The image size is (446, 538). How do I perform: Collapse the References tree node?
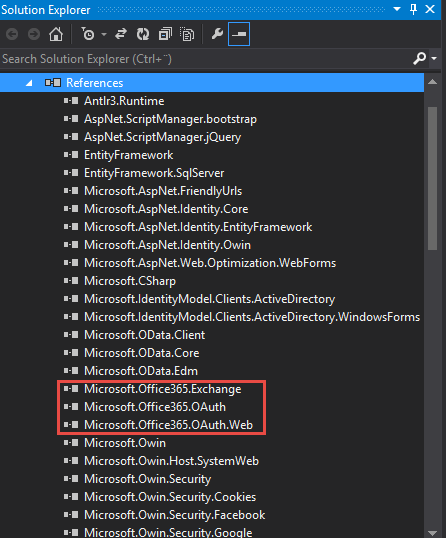click(x=30, y=83)
